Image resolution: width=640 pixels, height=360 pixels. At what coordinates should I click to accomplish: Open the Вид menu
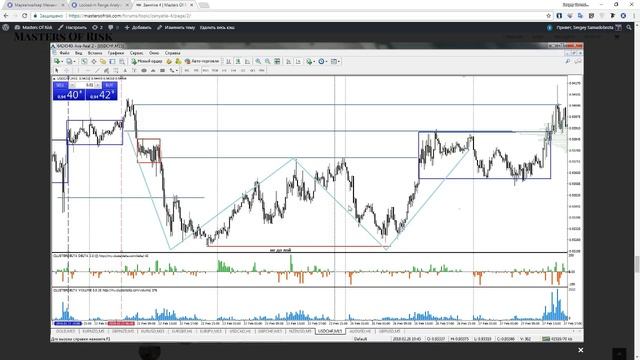[79, 53]
